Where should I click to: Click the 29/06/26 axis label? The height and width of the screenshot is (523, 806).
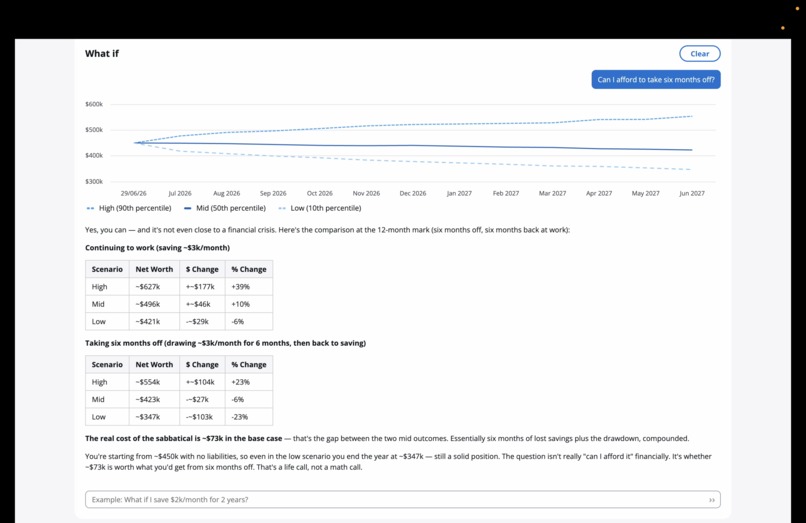[134, 193]
